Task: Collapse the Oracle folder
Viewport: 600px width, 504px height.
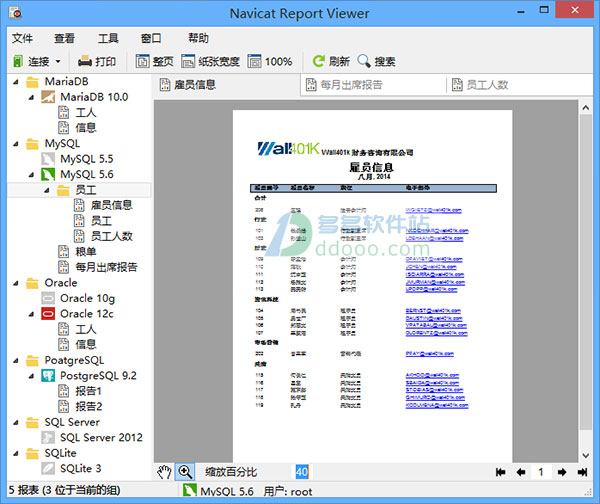Action: pos(16,283)
